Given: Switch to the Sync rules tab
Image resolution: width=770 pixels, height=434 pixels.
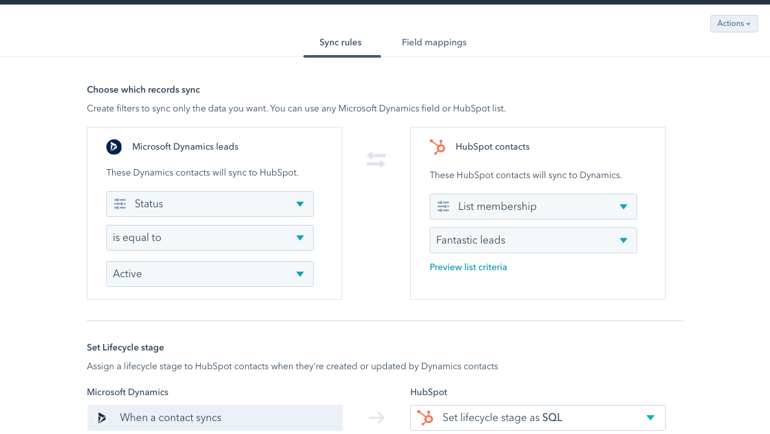Looking at the screenshot, I should pyautogui.click(x=340, y=43).
